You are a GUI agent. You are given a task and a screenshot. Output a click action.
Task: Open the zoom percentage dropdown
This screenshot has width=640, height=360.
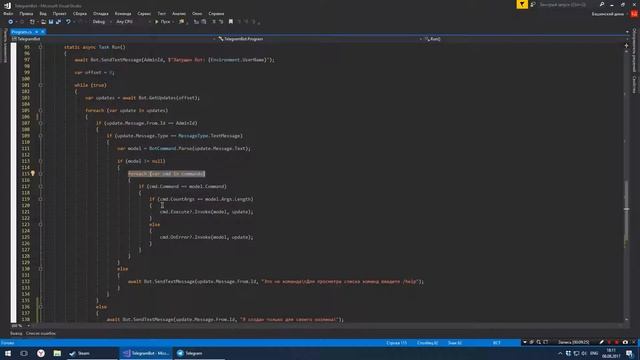[x=20, y=326]
